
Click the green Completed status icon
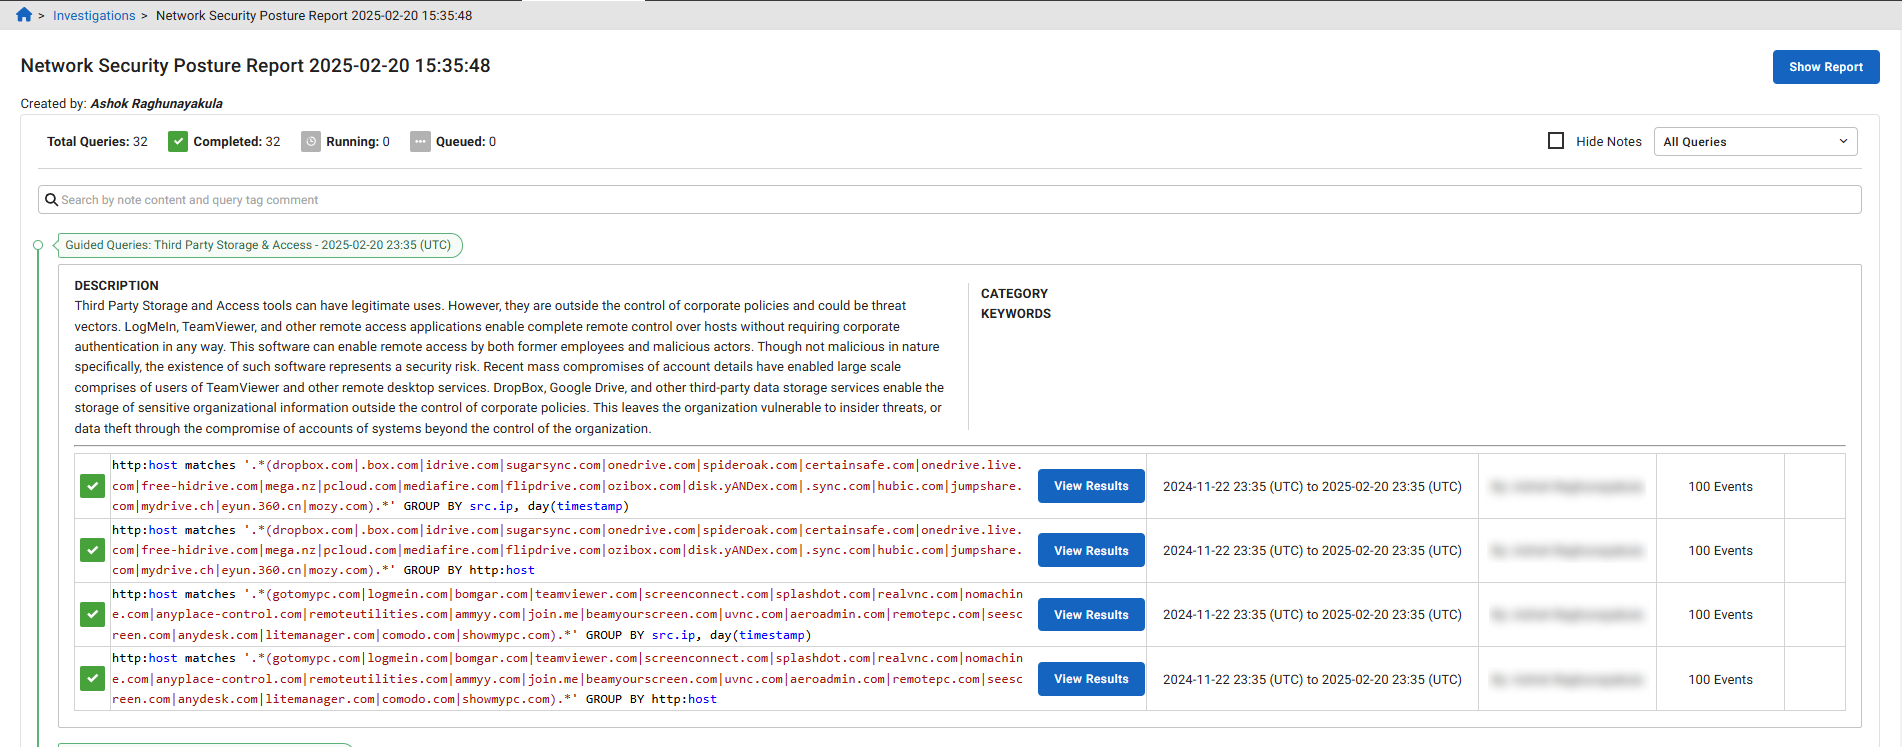point(178,142)
